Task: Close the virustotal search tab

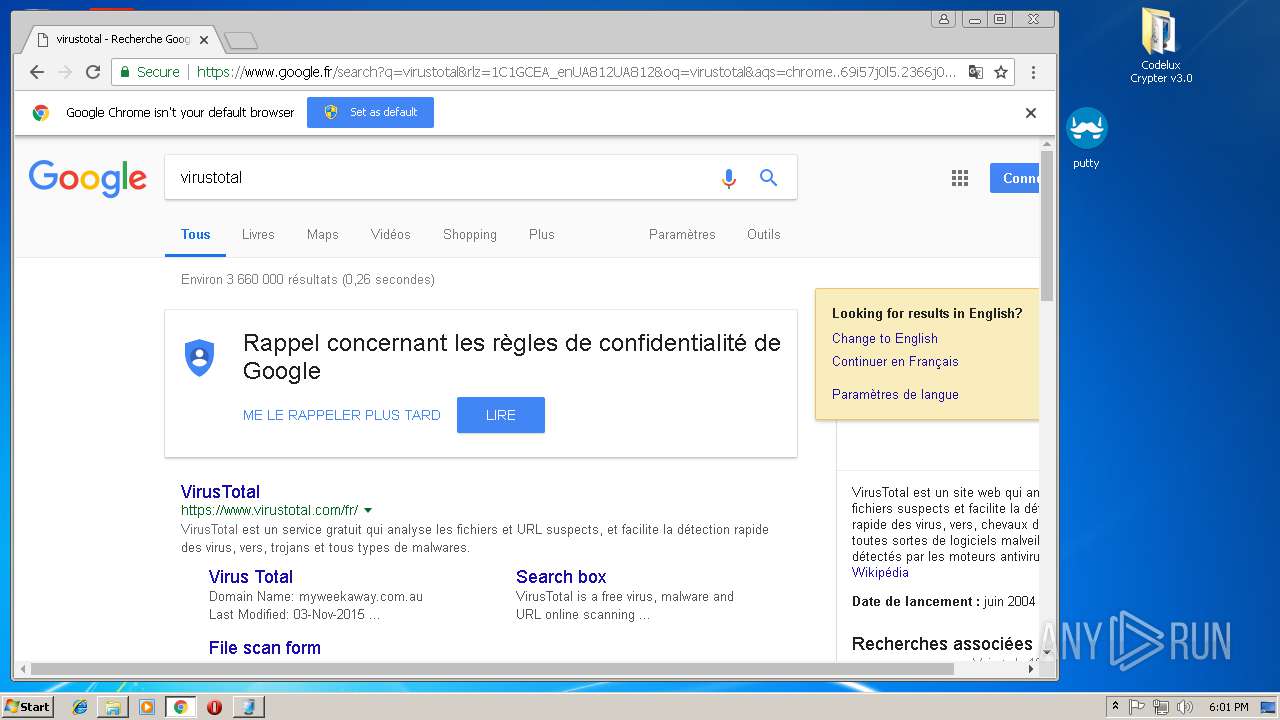Action: (x=204, y=40)
